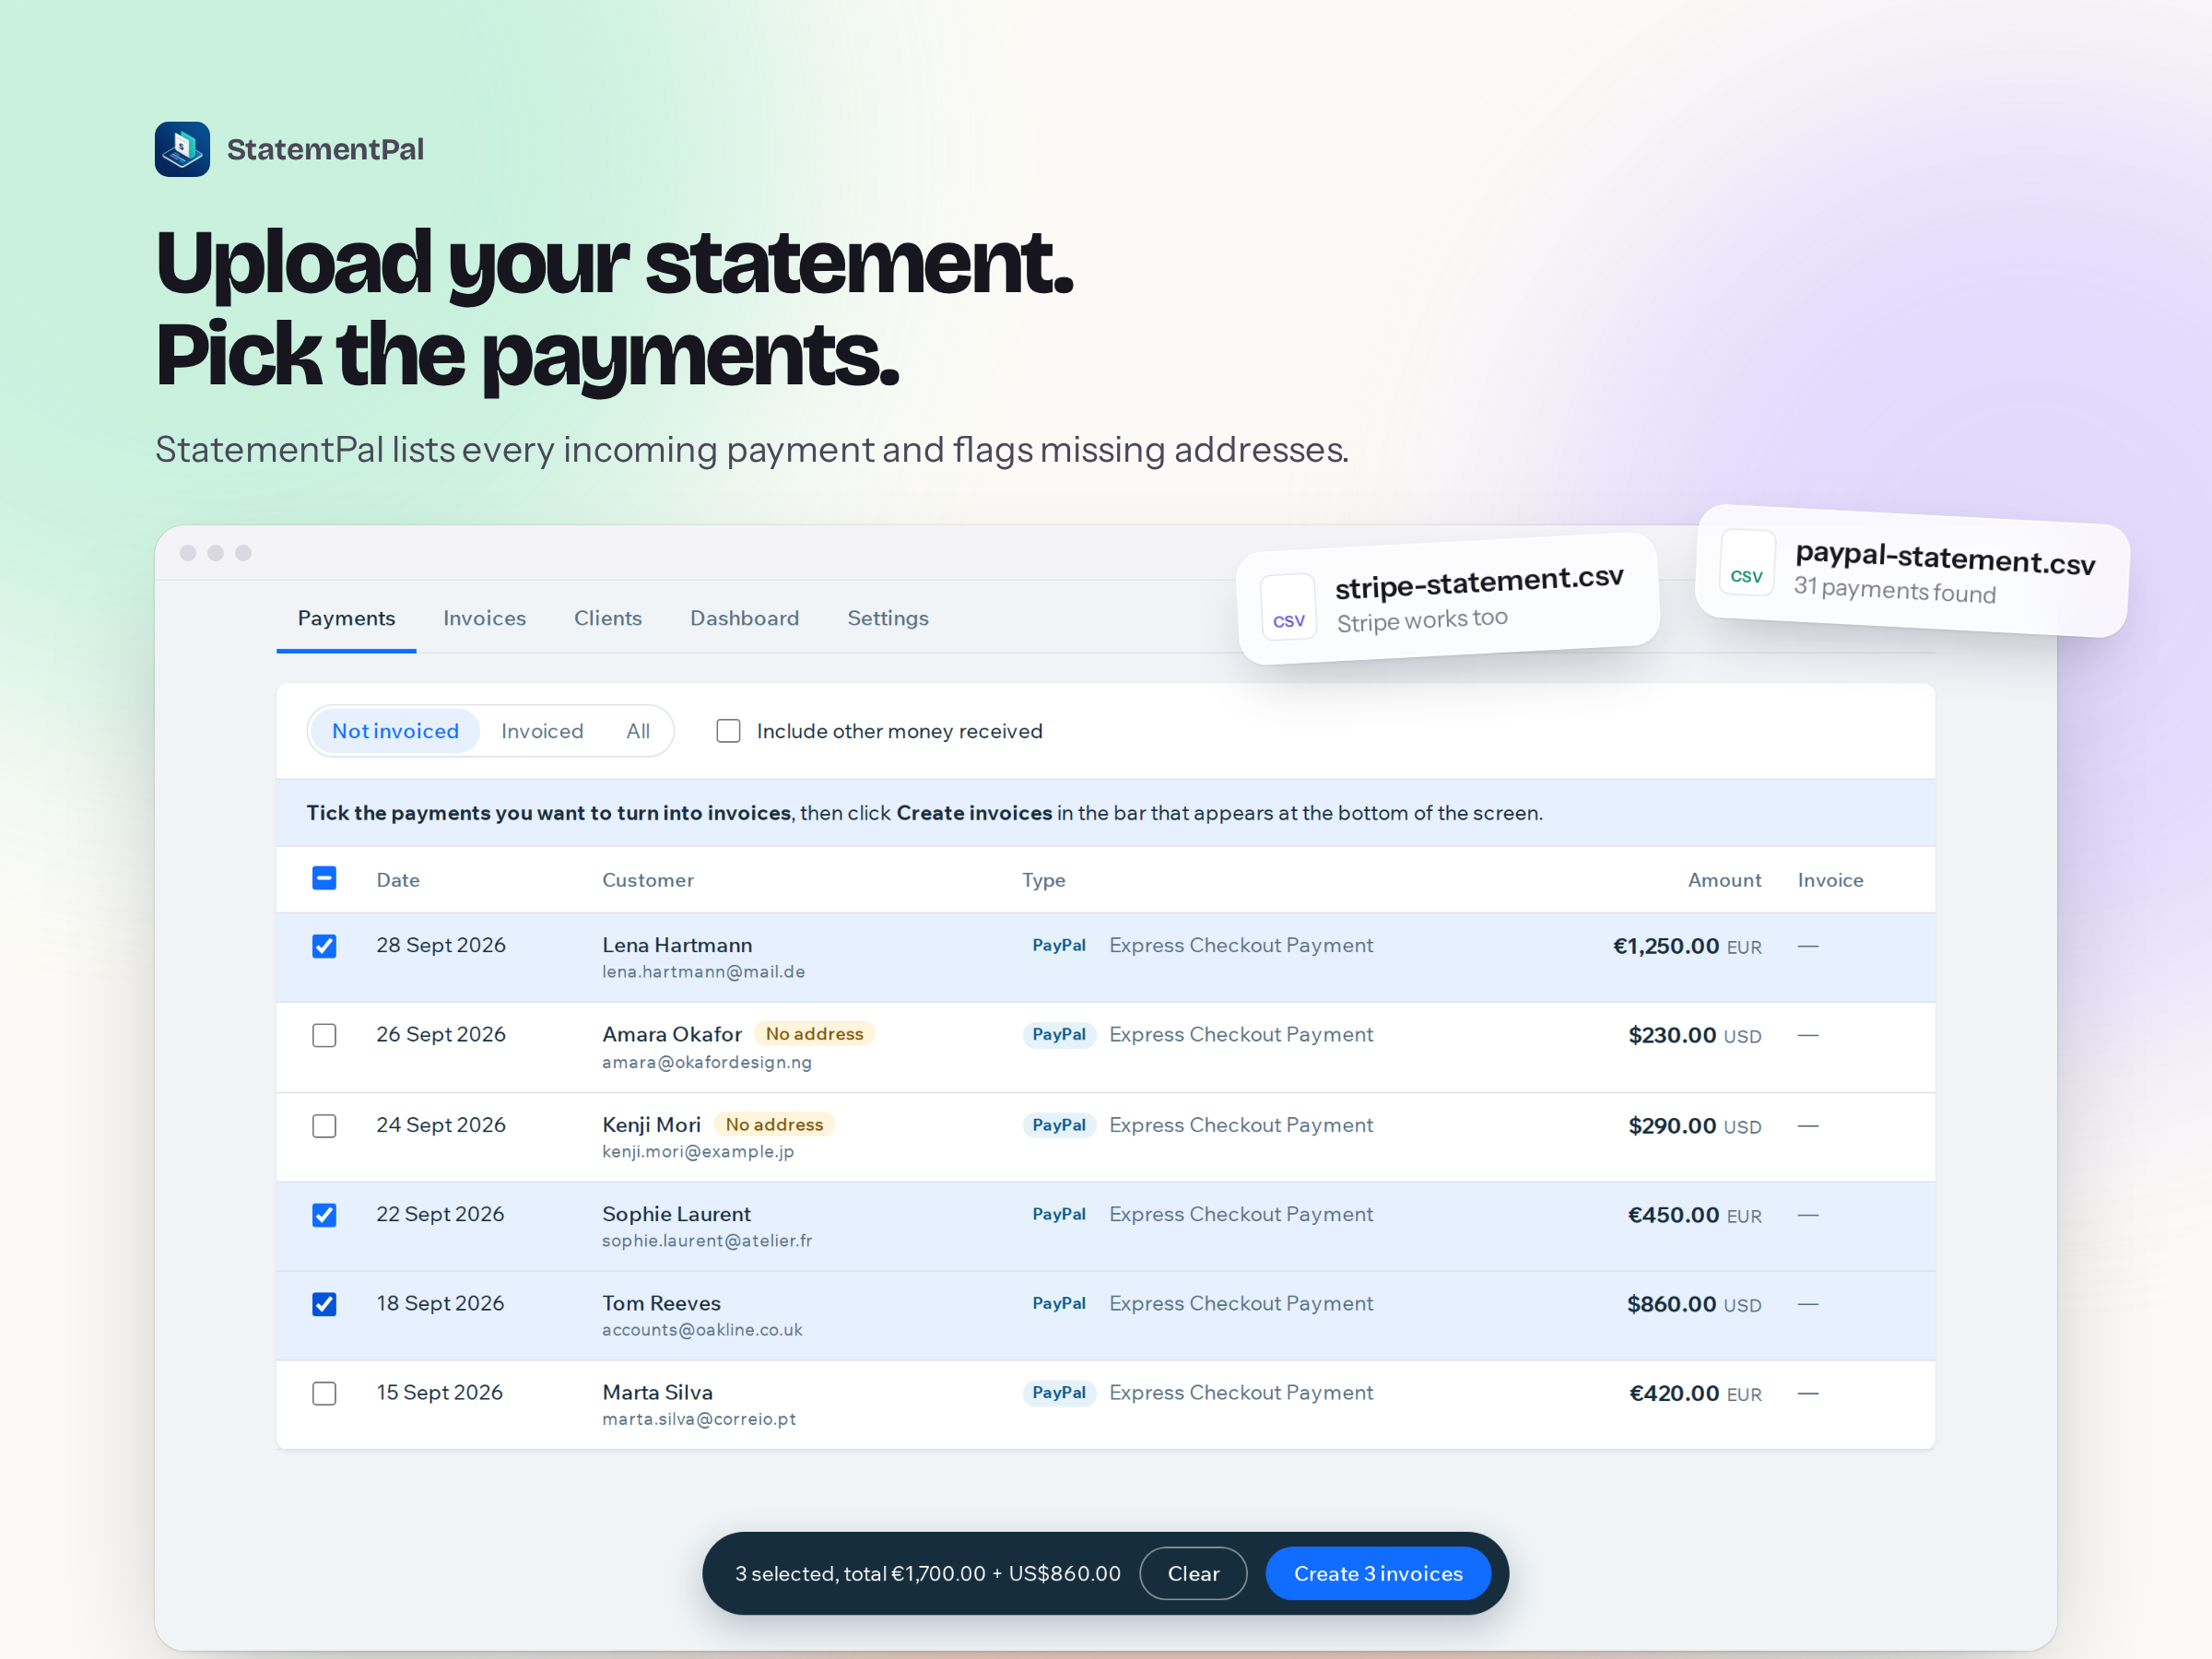
Task: Click the Type column header
Action: pos(1043,880)
